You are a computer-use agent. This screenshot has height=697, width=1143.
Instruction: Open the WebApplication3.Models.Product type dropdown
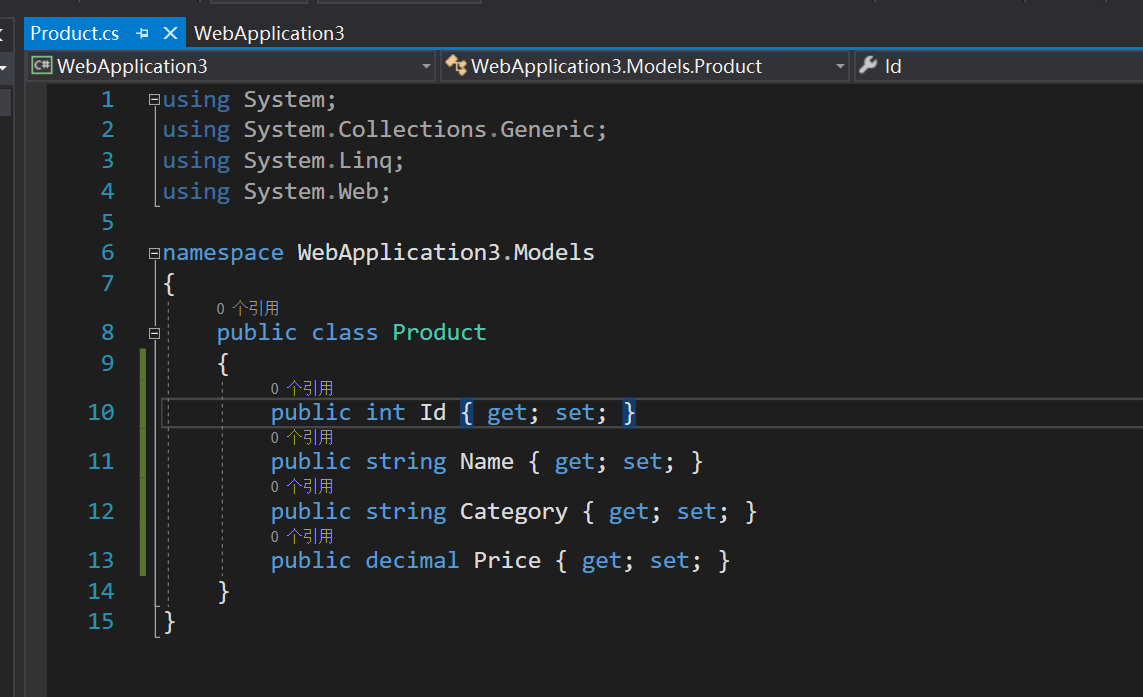(841, 67)
